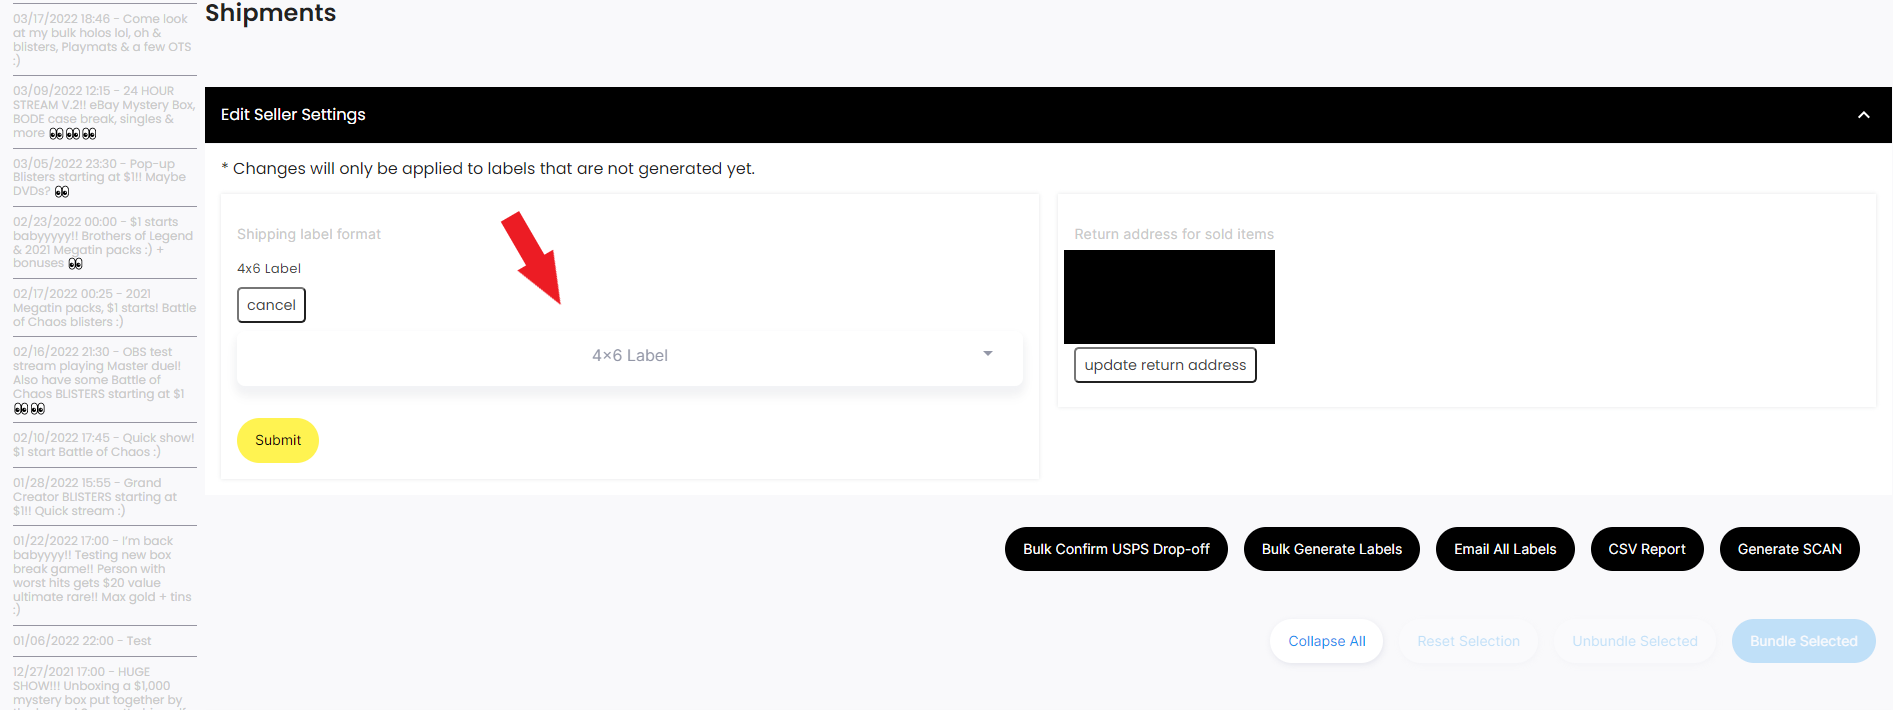
Task: Open the 01/22/2022 new box break show
Action: point(102,575)
